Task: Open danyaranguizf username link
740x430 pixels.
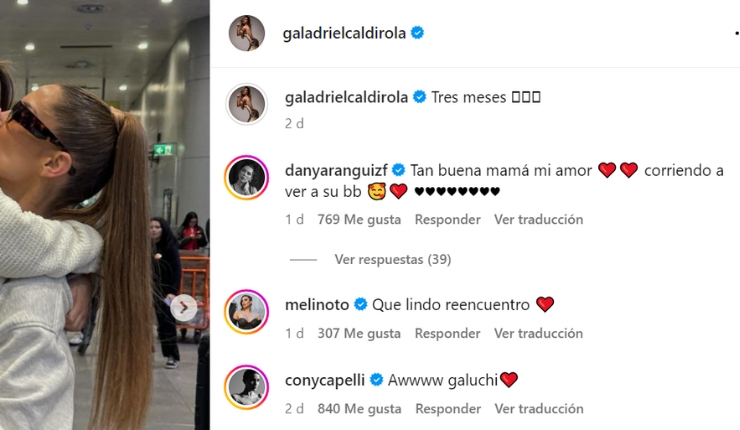Action: 336,170
